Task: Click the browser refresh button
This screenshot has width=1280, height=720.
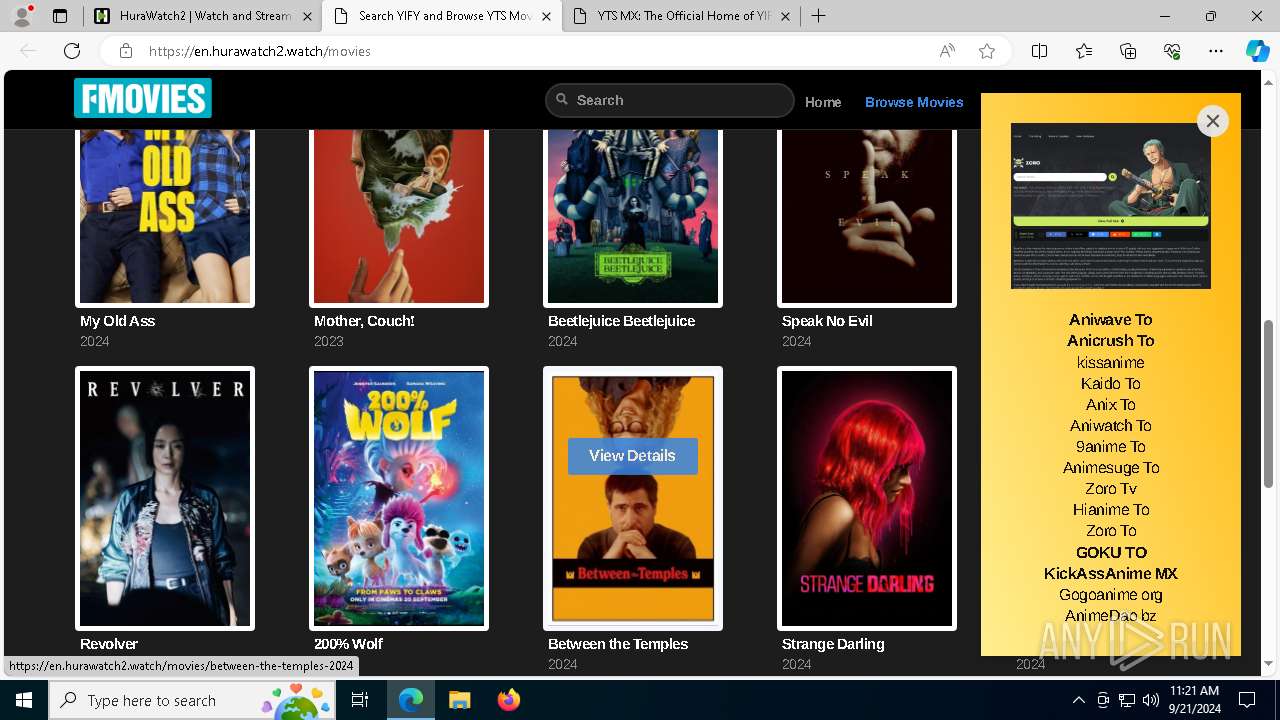Action: (72, 51)
